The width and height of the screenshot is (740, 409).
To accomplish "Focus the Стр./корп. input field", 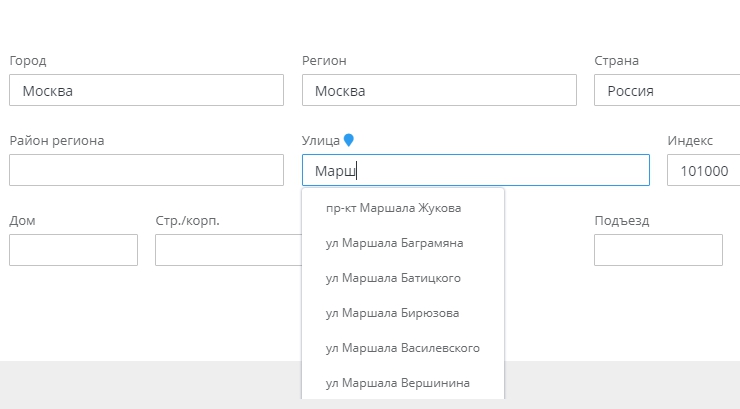I will (x=228, y=250).
